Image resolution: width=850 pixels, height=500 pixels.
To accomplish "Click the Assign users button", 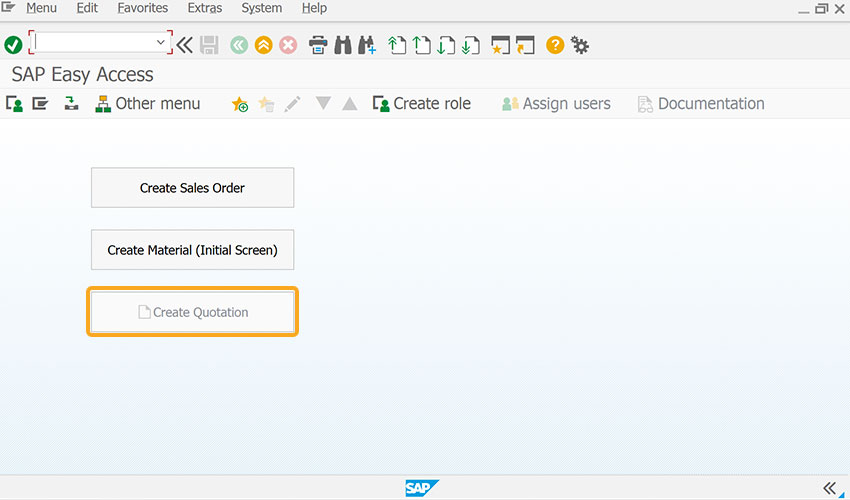I will pyautogui.click(x=556, y=104).
